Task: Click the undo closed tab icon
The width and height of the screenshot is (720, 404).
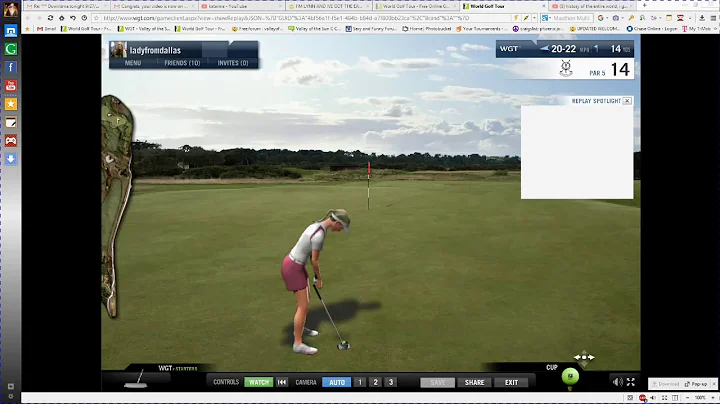Action: 73,18
